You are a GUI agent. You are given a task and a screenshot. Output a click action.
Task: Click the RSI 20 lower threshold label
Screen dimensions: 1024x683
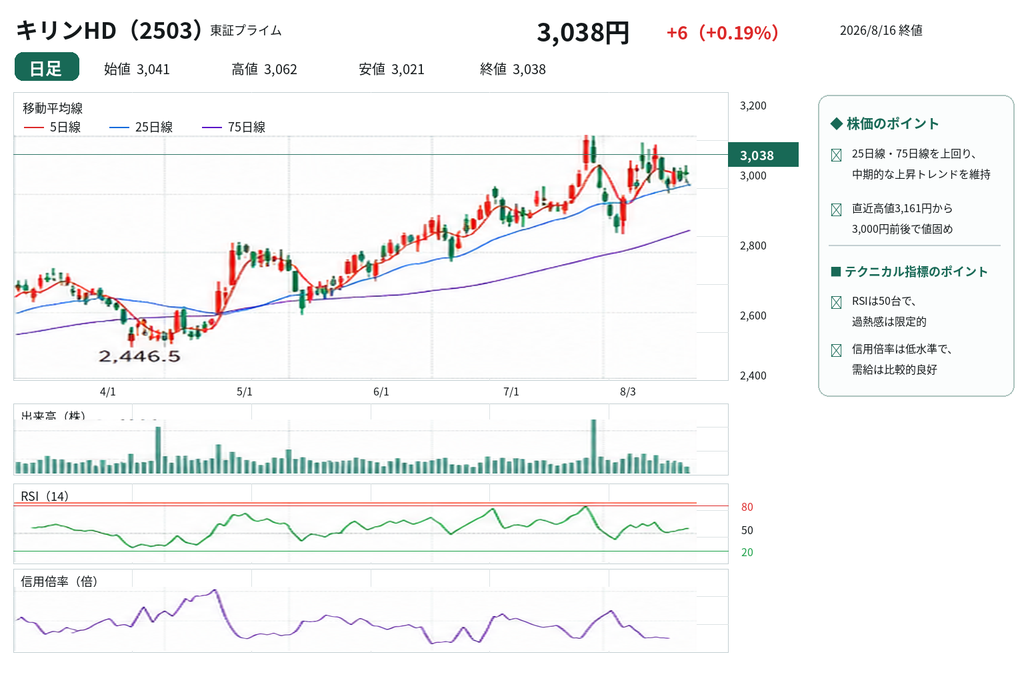[747, 552]
